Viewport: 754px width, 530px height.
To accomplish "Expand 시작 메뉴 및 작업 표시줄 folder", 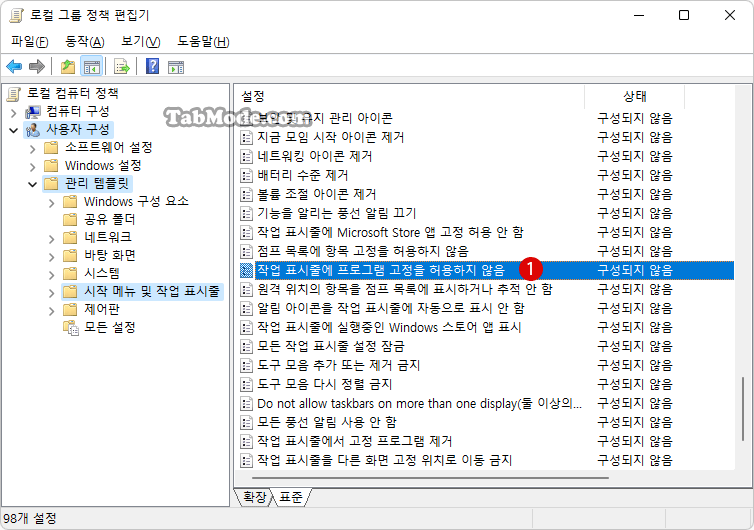I will pyautogui.click(x=51, y=292).
